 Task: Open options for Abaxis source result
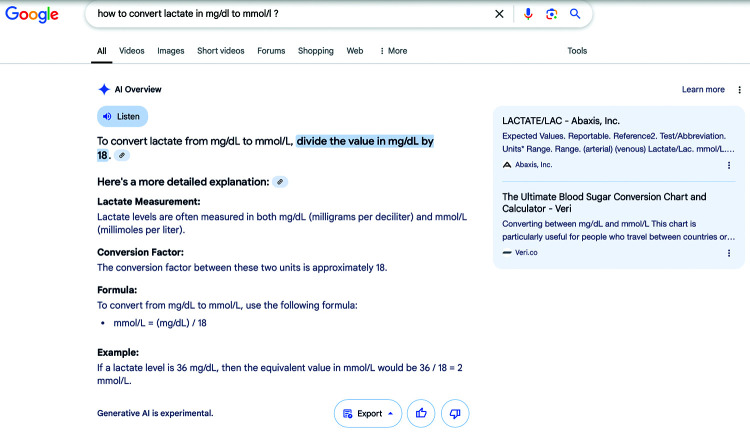click(728, 165)
